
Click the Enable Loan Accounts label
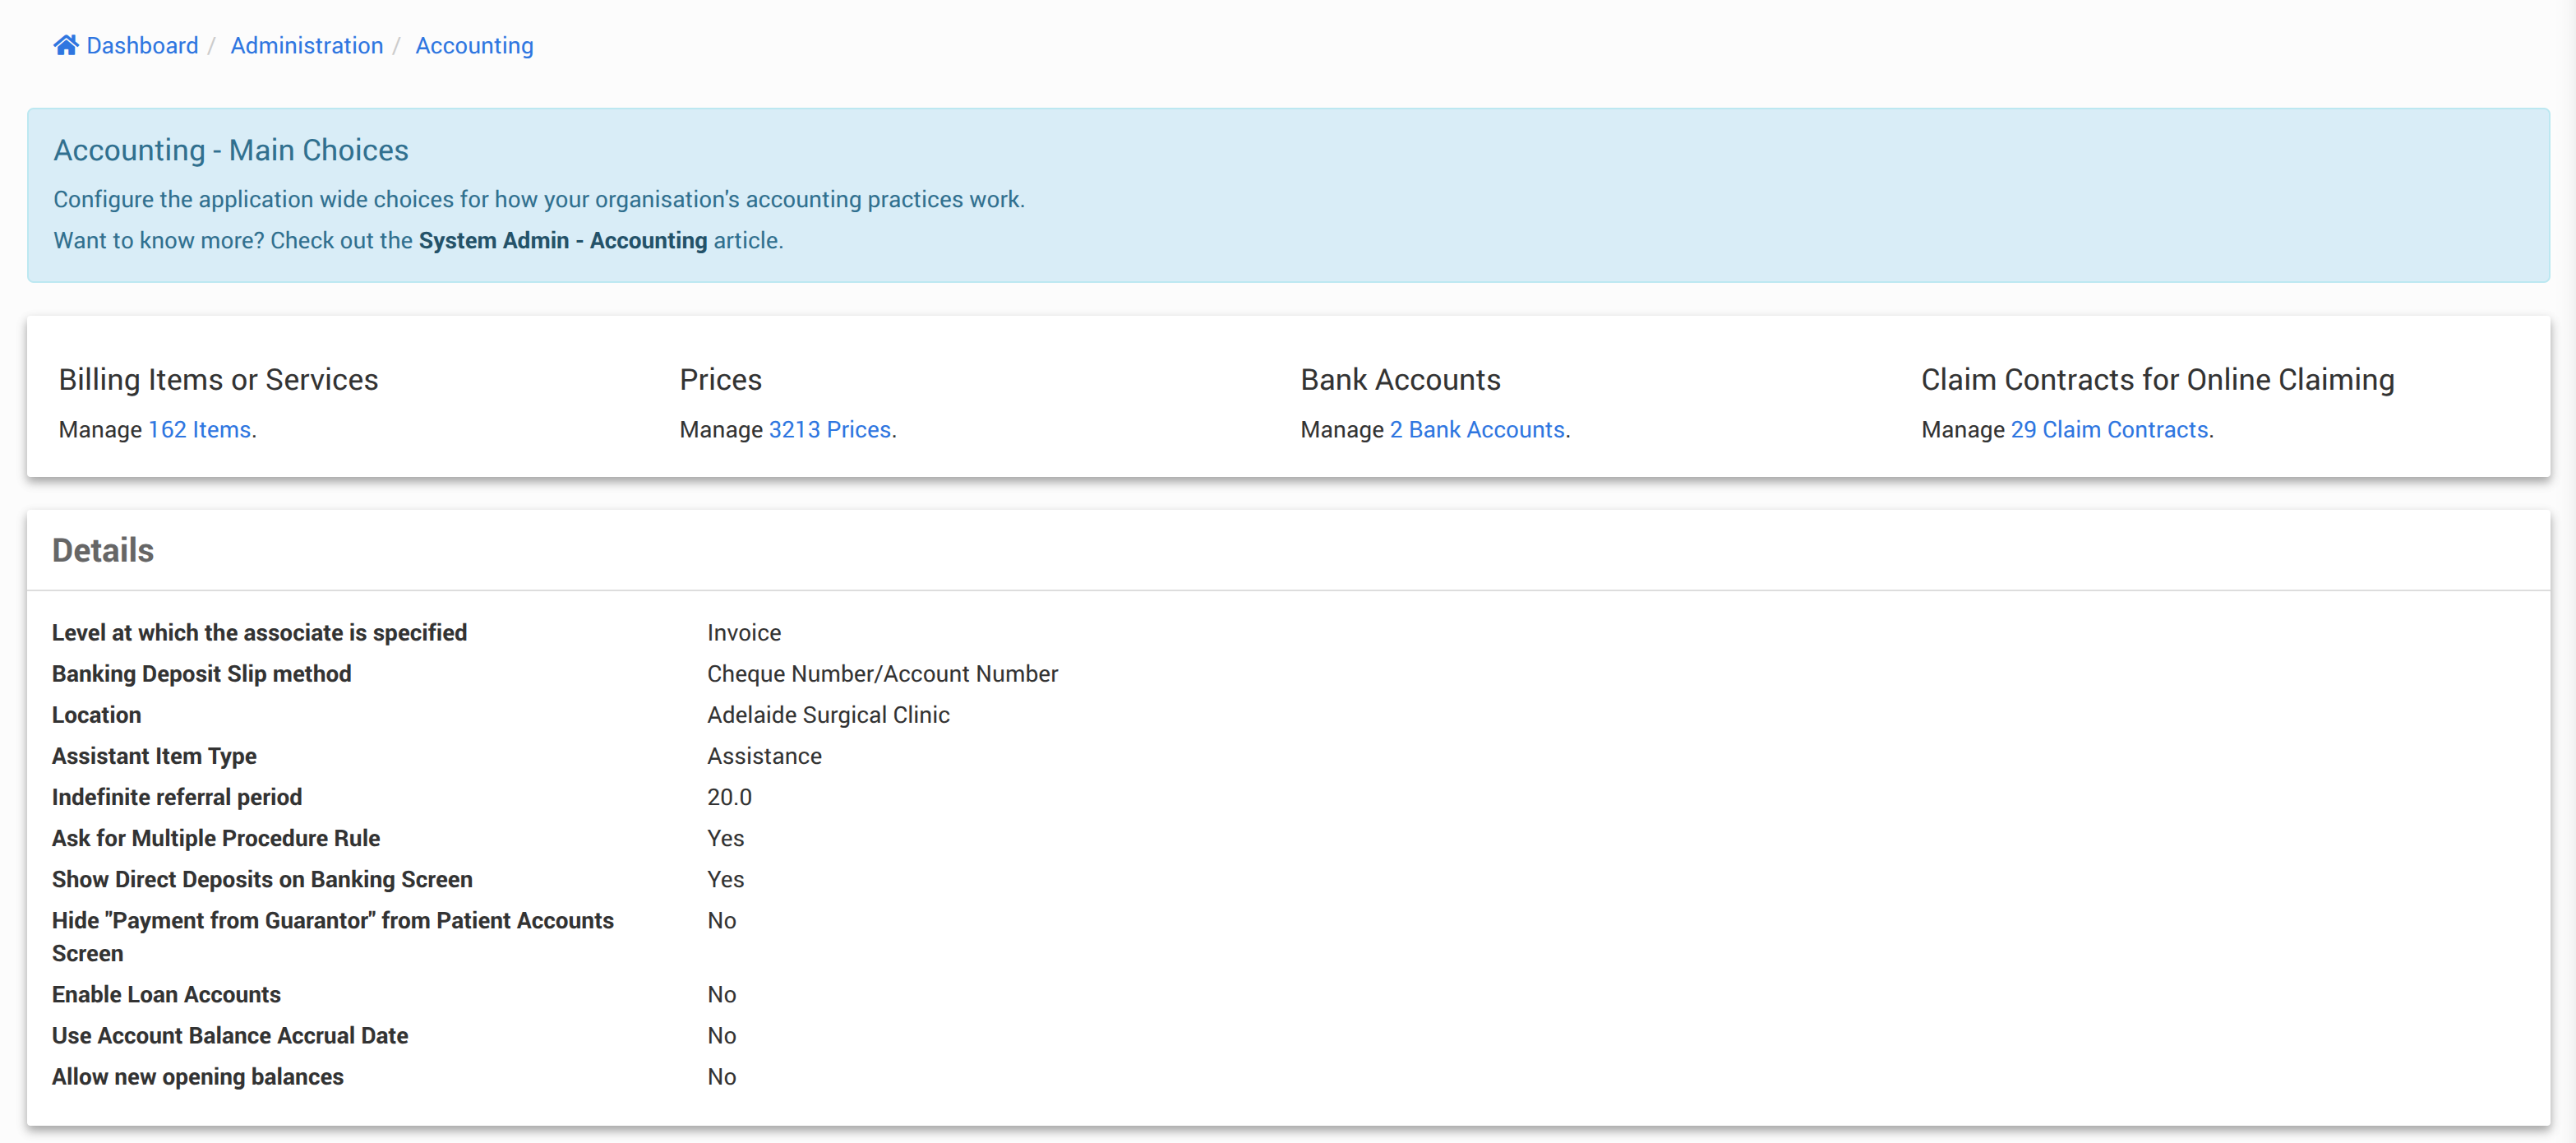coord(166,995)
